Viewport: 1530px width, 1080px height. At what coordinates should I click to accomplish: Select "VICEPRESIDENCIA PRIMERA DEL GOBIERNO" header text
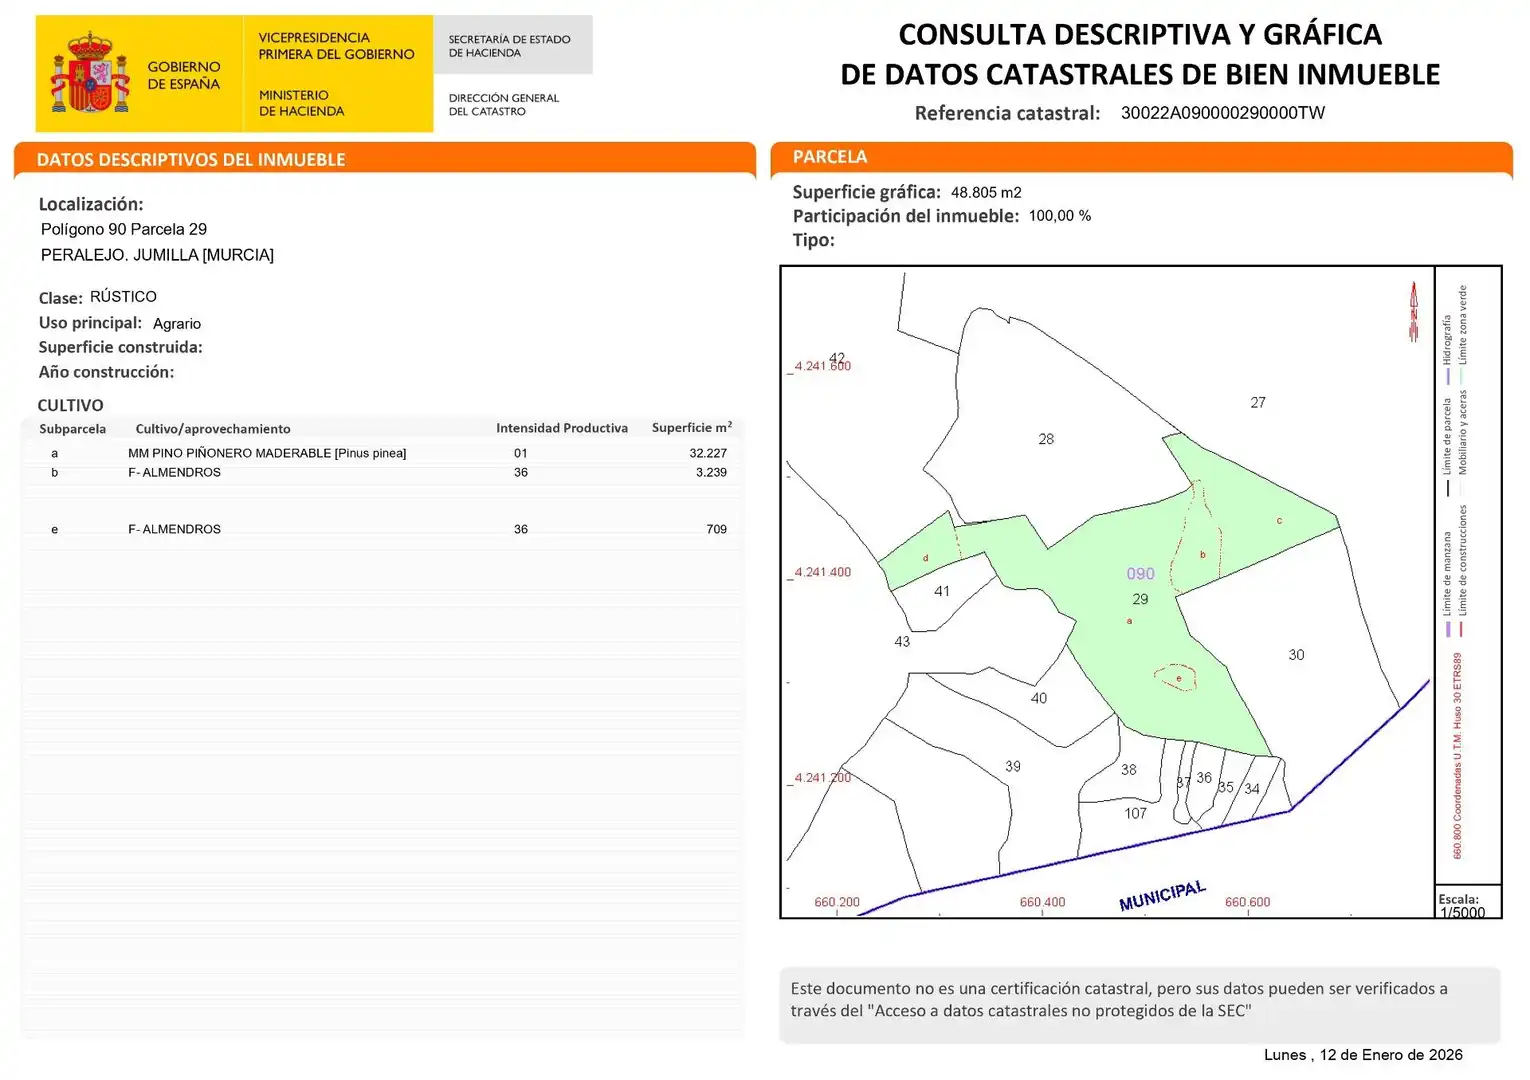336,46
